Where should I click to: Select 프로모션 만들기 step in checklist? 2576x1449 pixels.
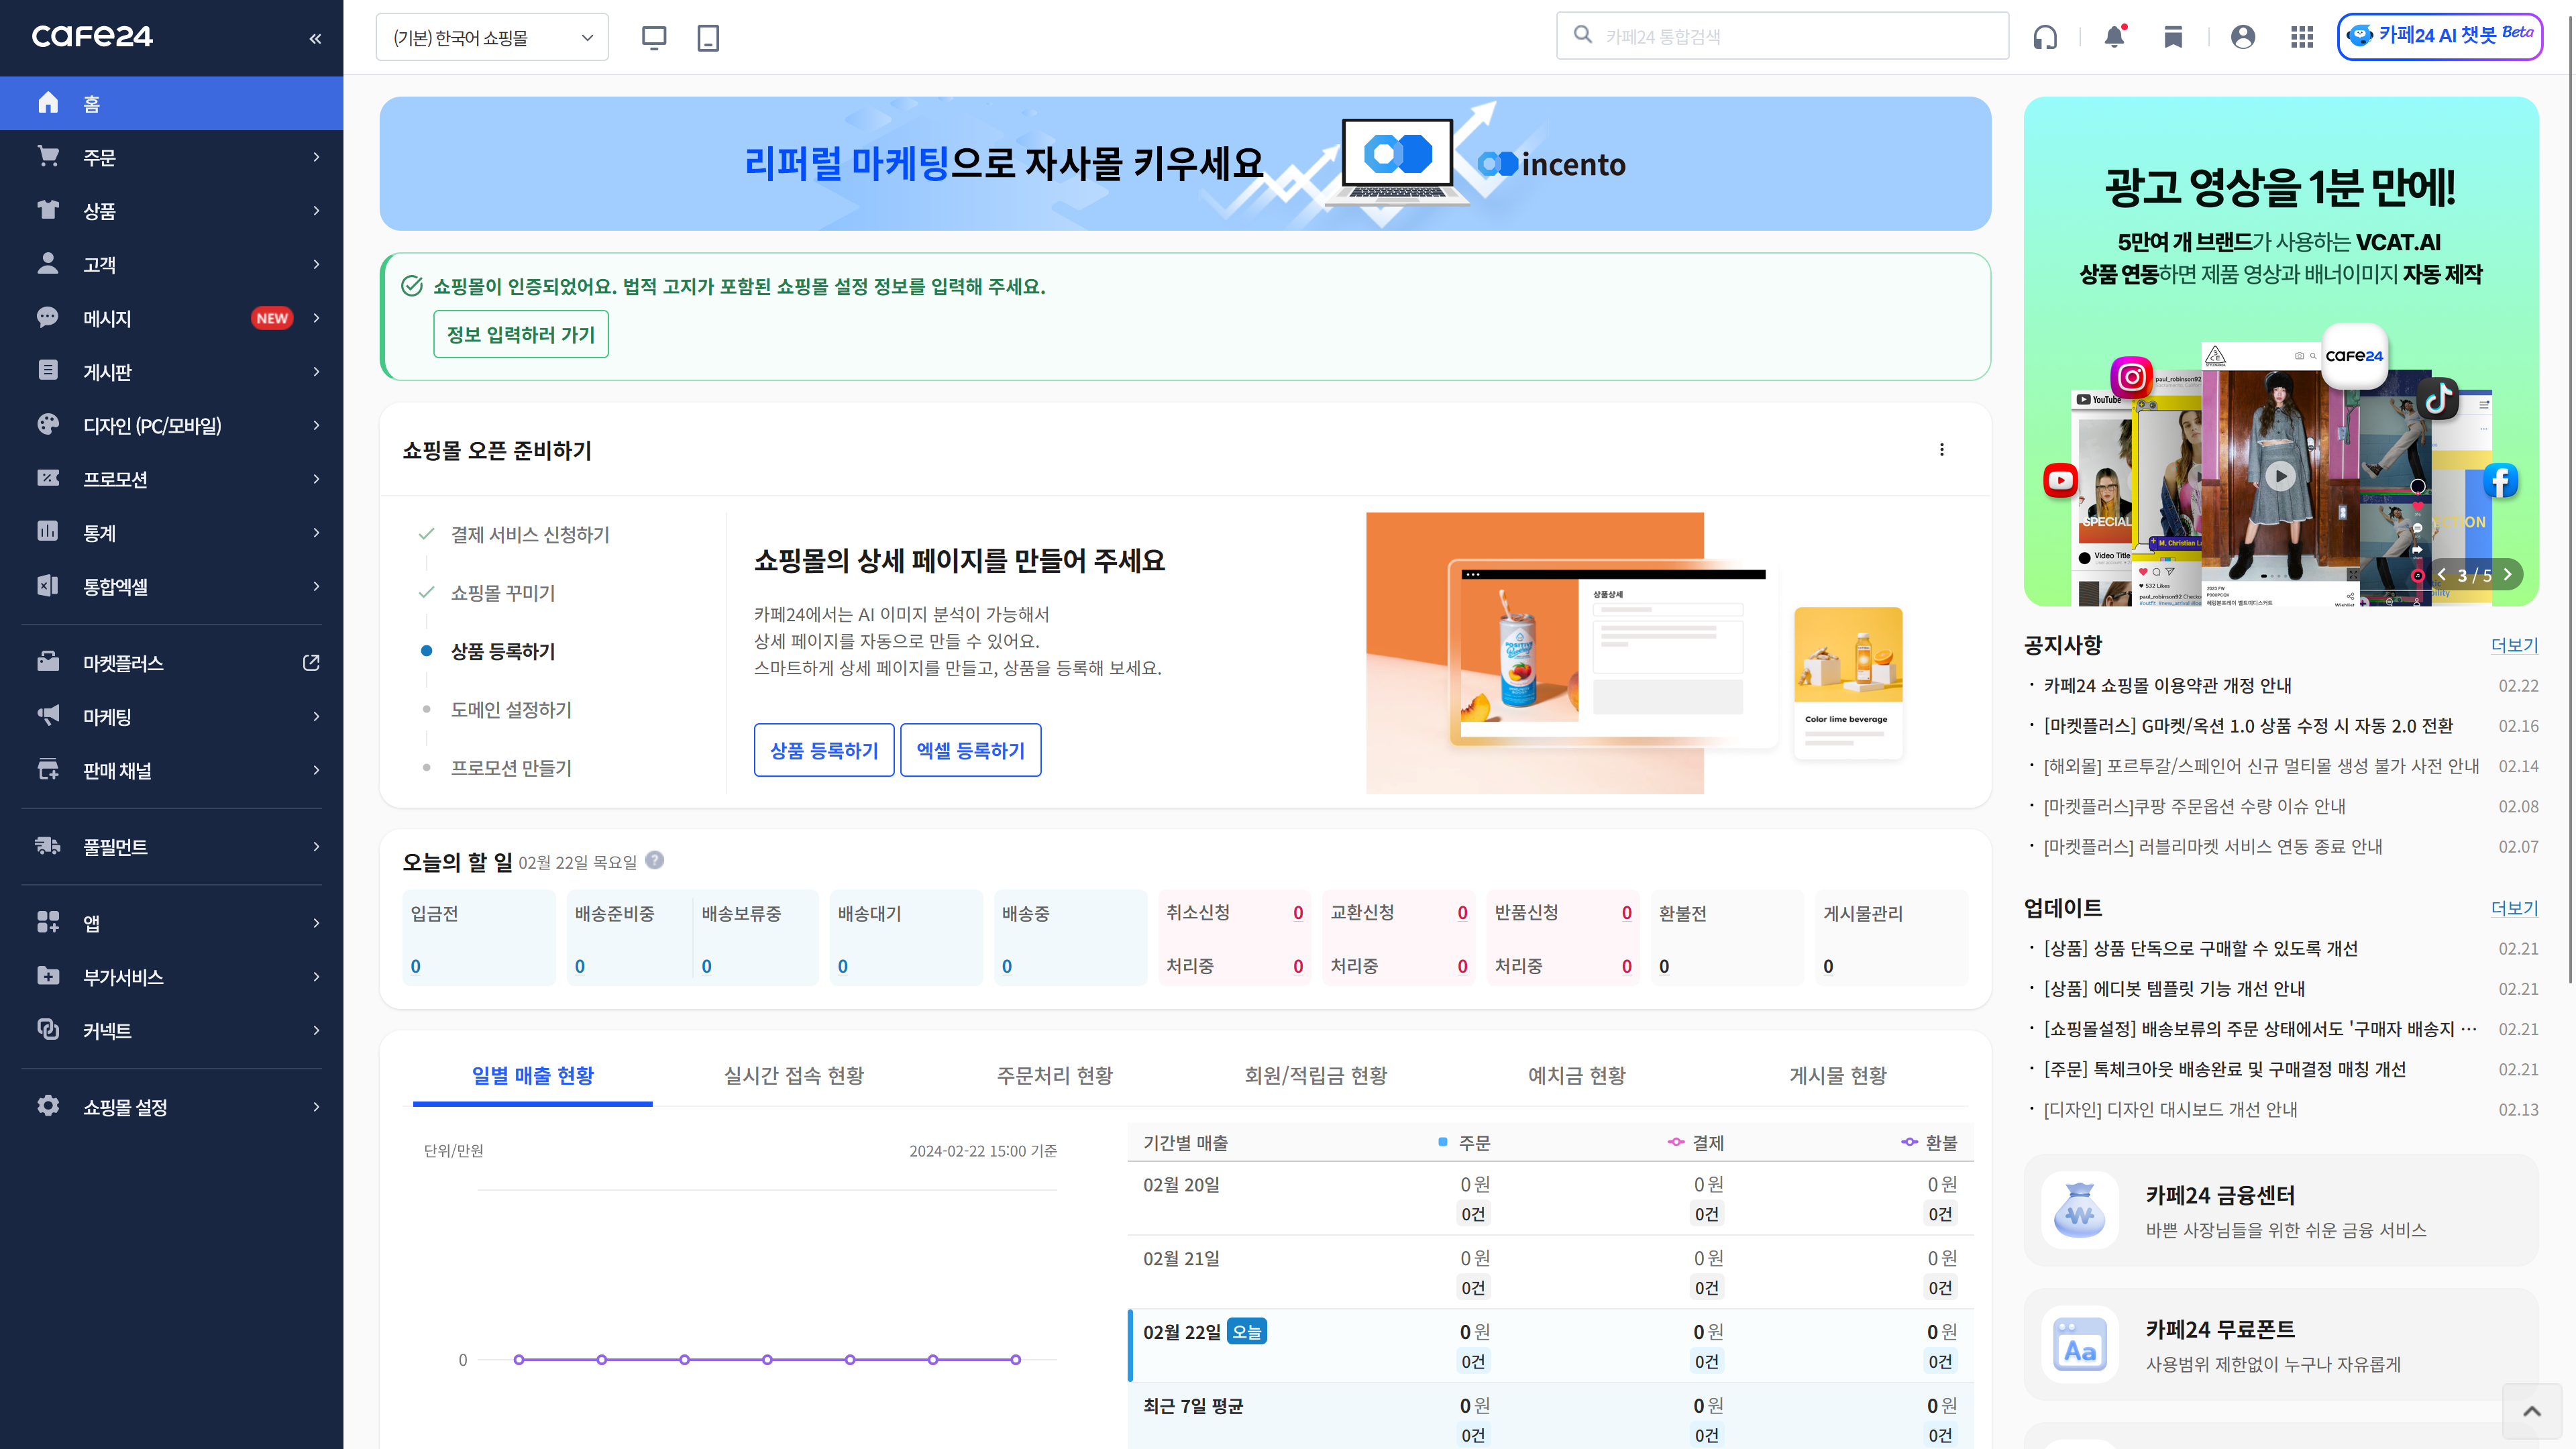510,768
